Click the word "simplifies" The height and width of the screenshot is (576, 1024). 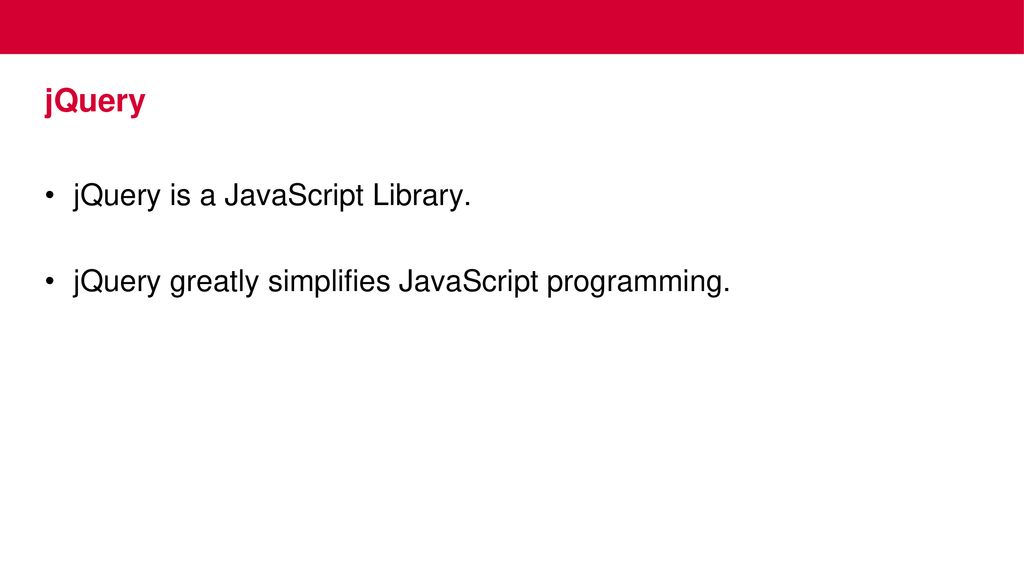329,282
